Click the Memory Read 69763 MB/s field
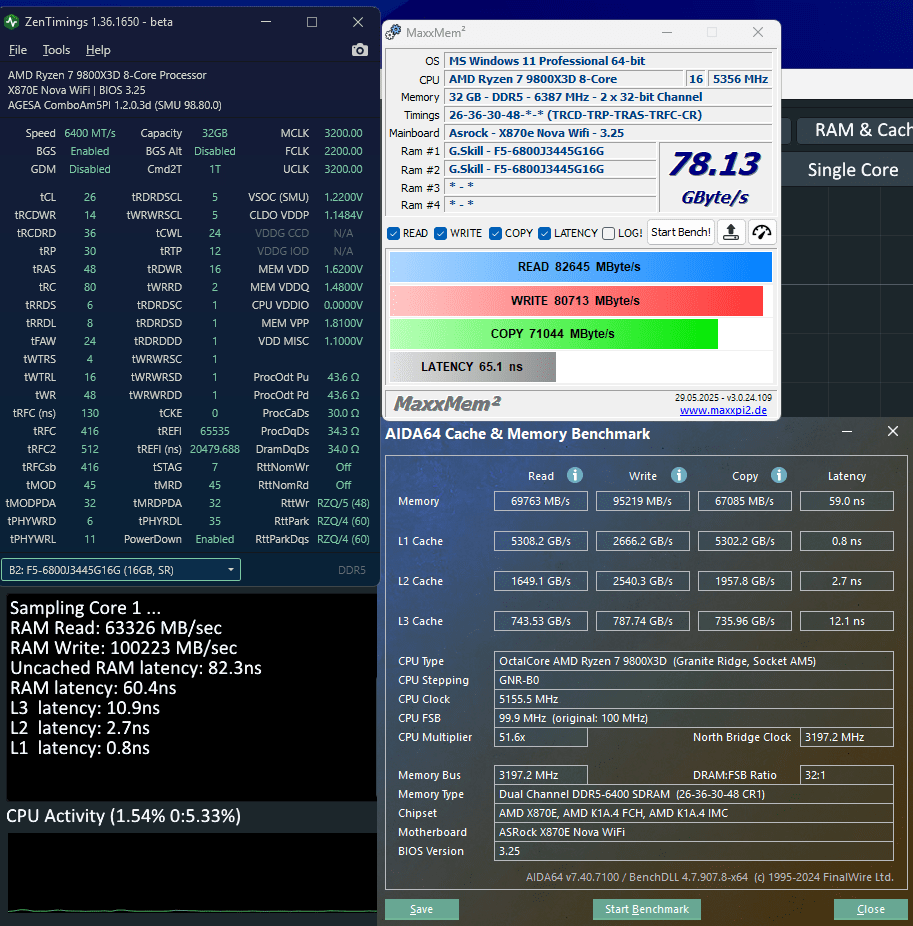 (x=540, y=501)
